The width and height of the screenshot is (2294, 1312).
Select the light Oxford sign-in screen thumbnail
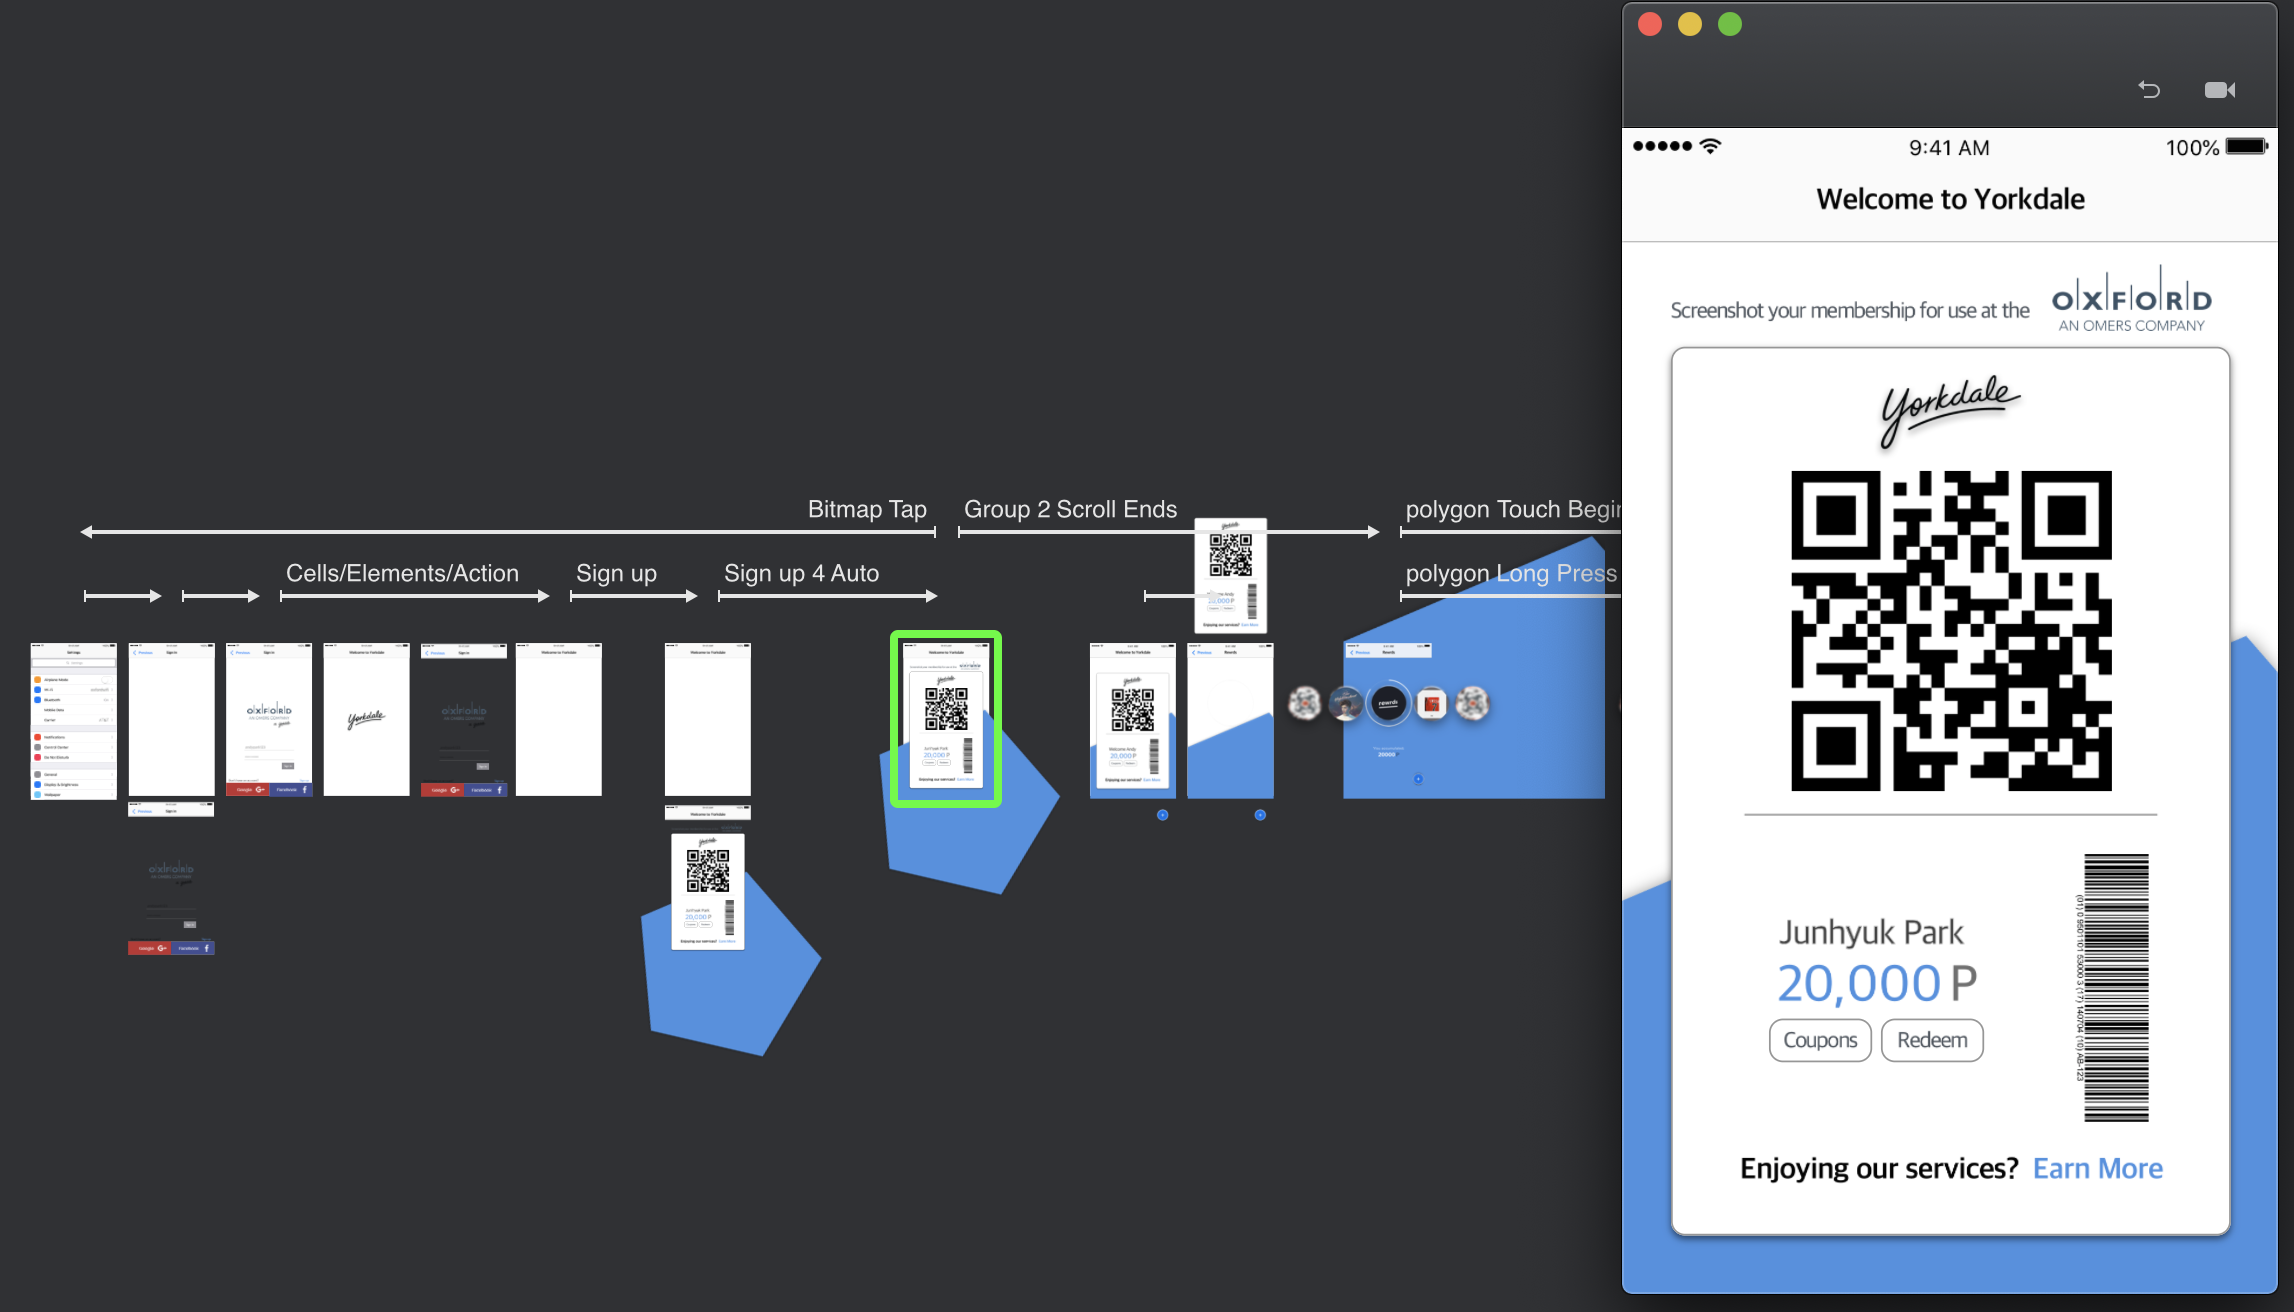269,719
